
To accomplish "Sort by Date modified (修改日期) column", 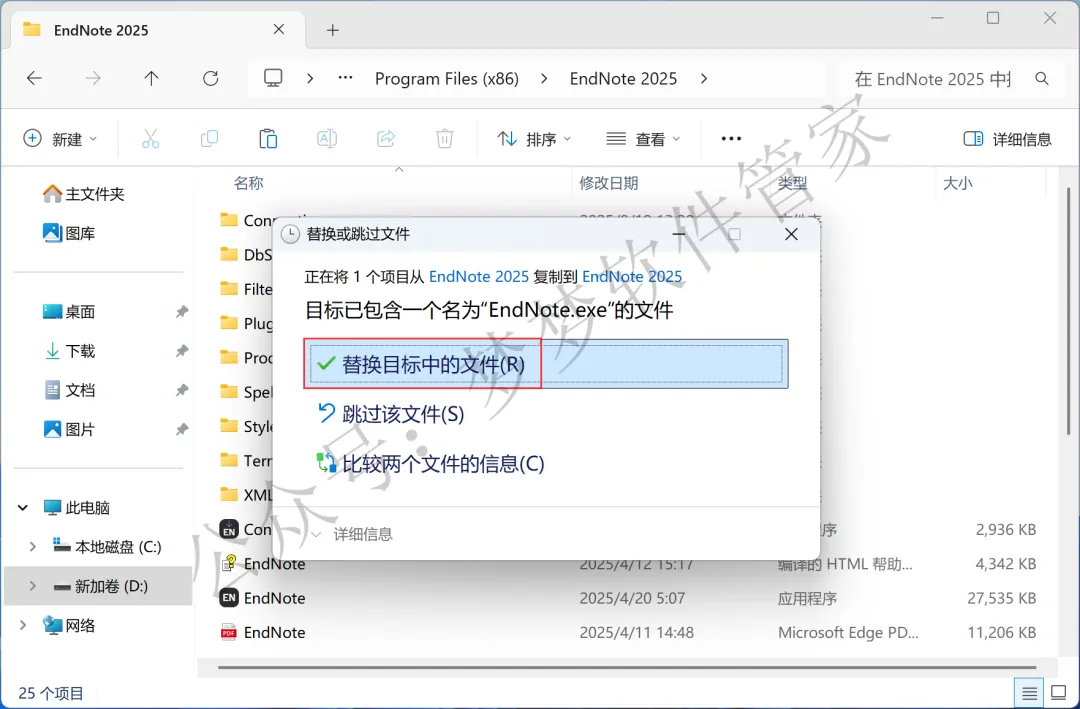I will 609,183.
